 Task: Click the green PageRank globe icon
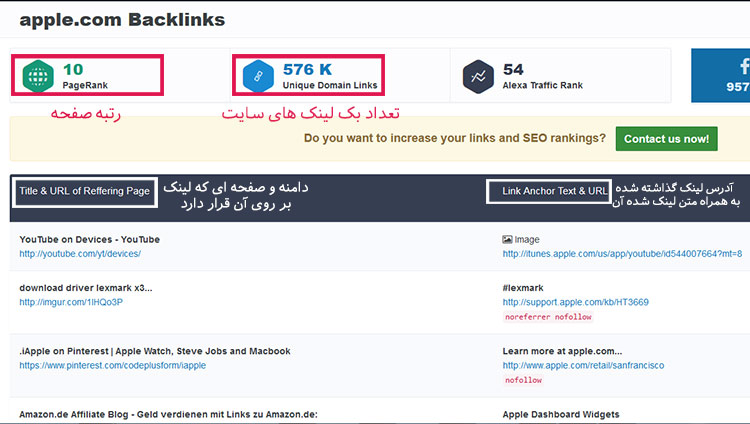(x=38, y=76)
